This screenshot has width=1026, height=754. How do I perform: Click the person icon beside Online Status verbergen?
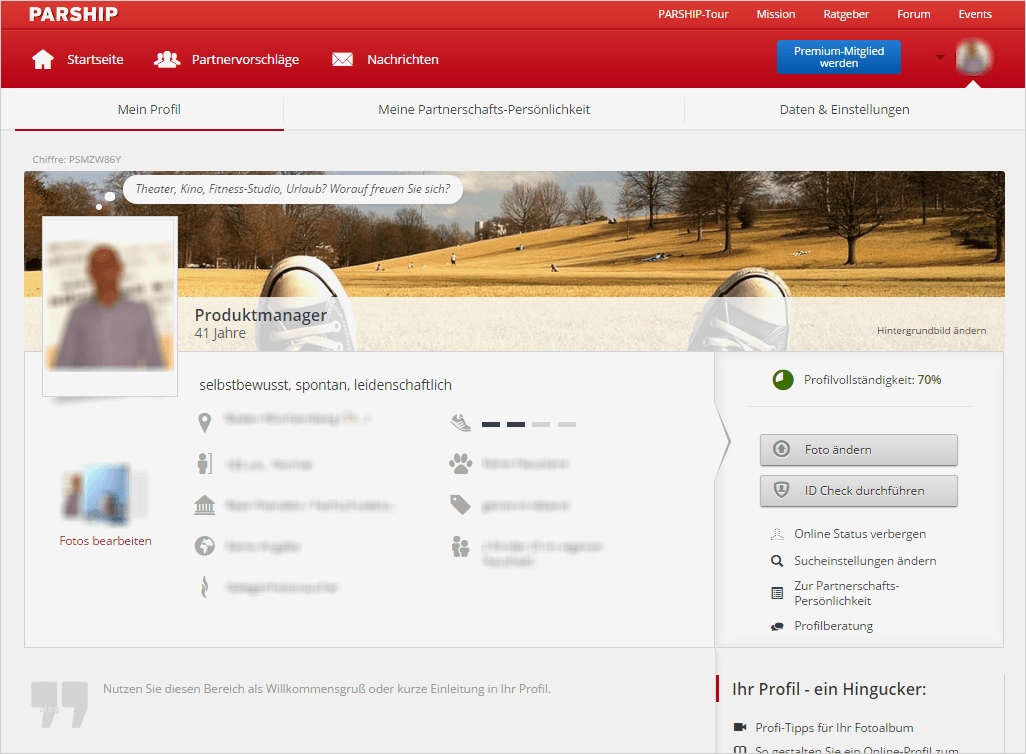point(777,534)
